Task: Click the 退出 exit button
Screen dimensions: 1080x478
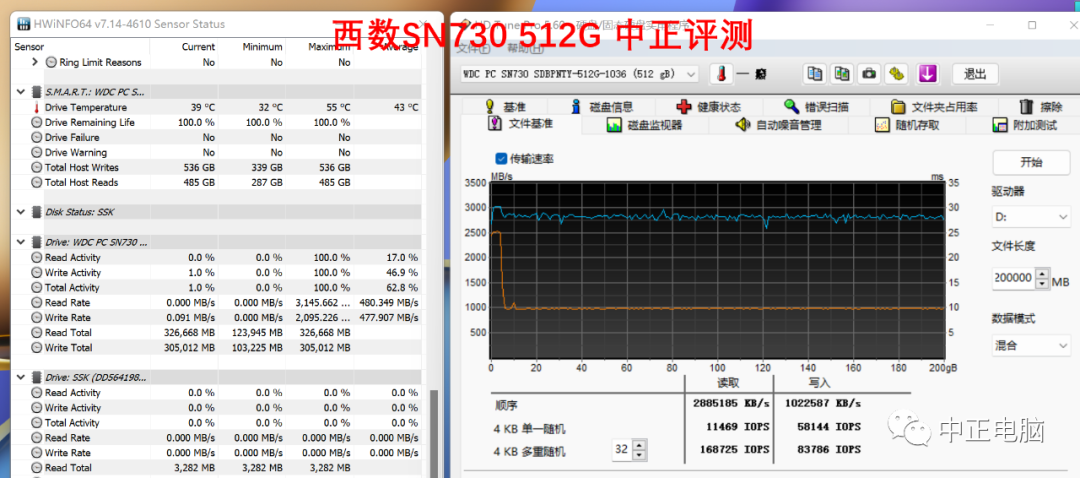Action: 975,74
